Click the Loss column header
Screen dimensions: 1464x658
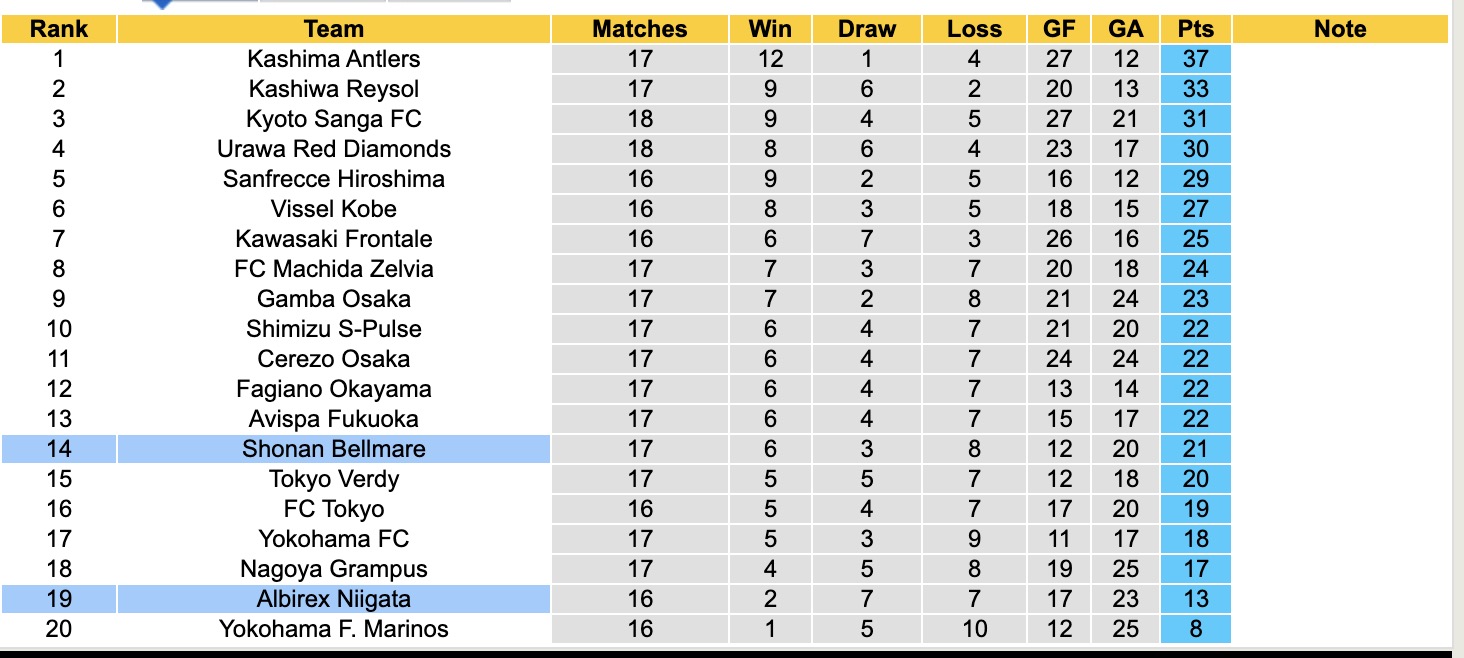point(974,29)
